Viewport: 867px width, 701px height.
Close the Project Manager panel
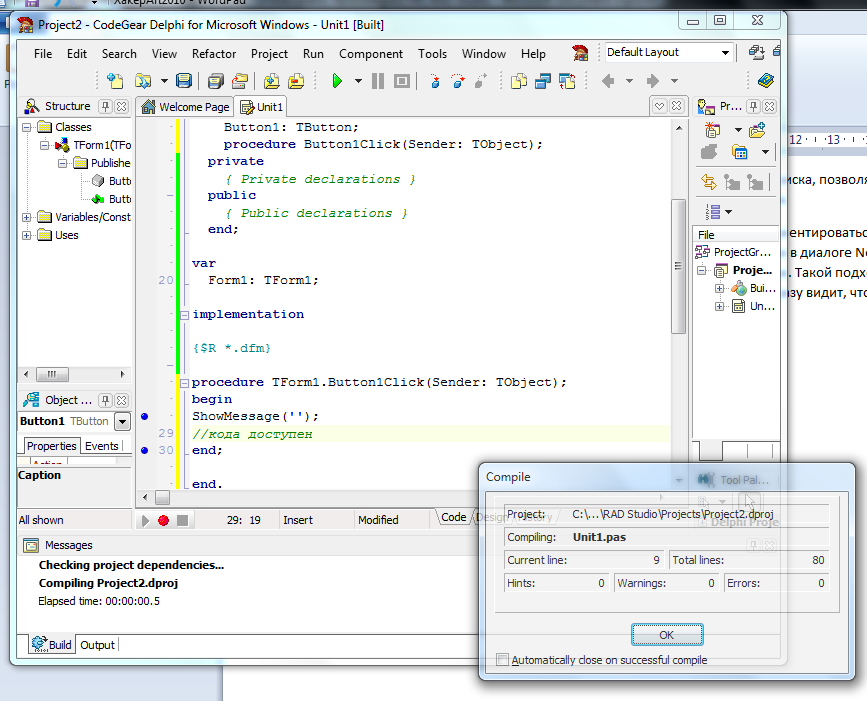[769, 106]
